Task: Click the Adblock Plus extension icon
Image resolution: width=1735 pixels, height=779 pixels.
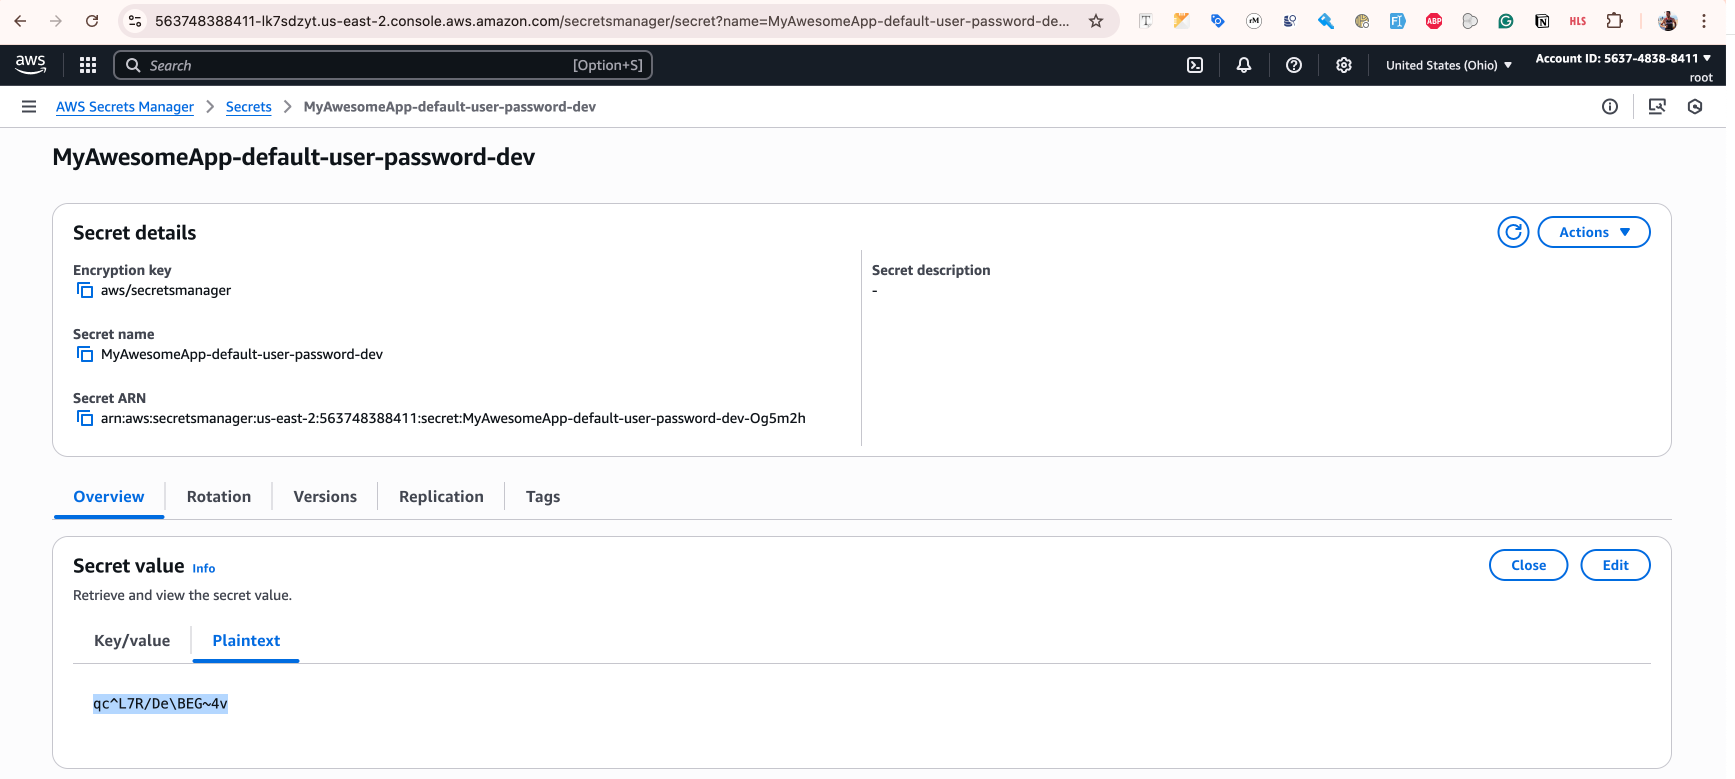Action: coord(1434,21)
